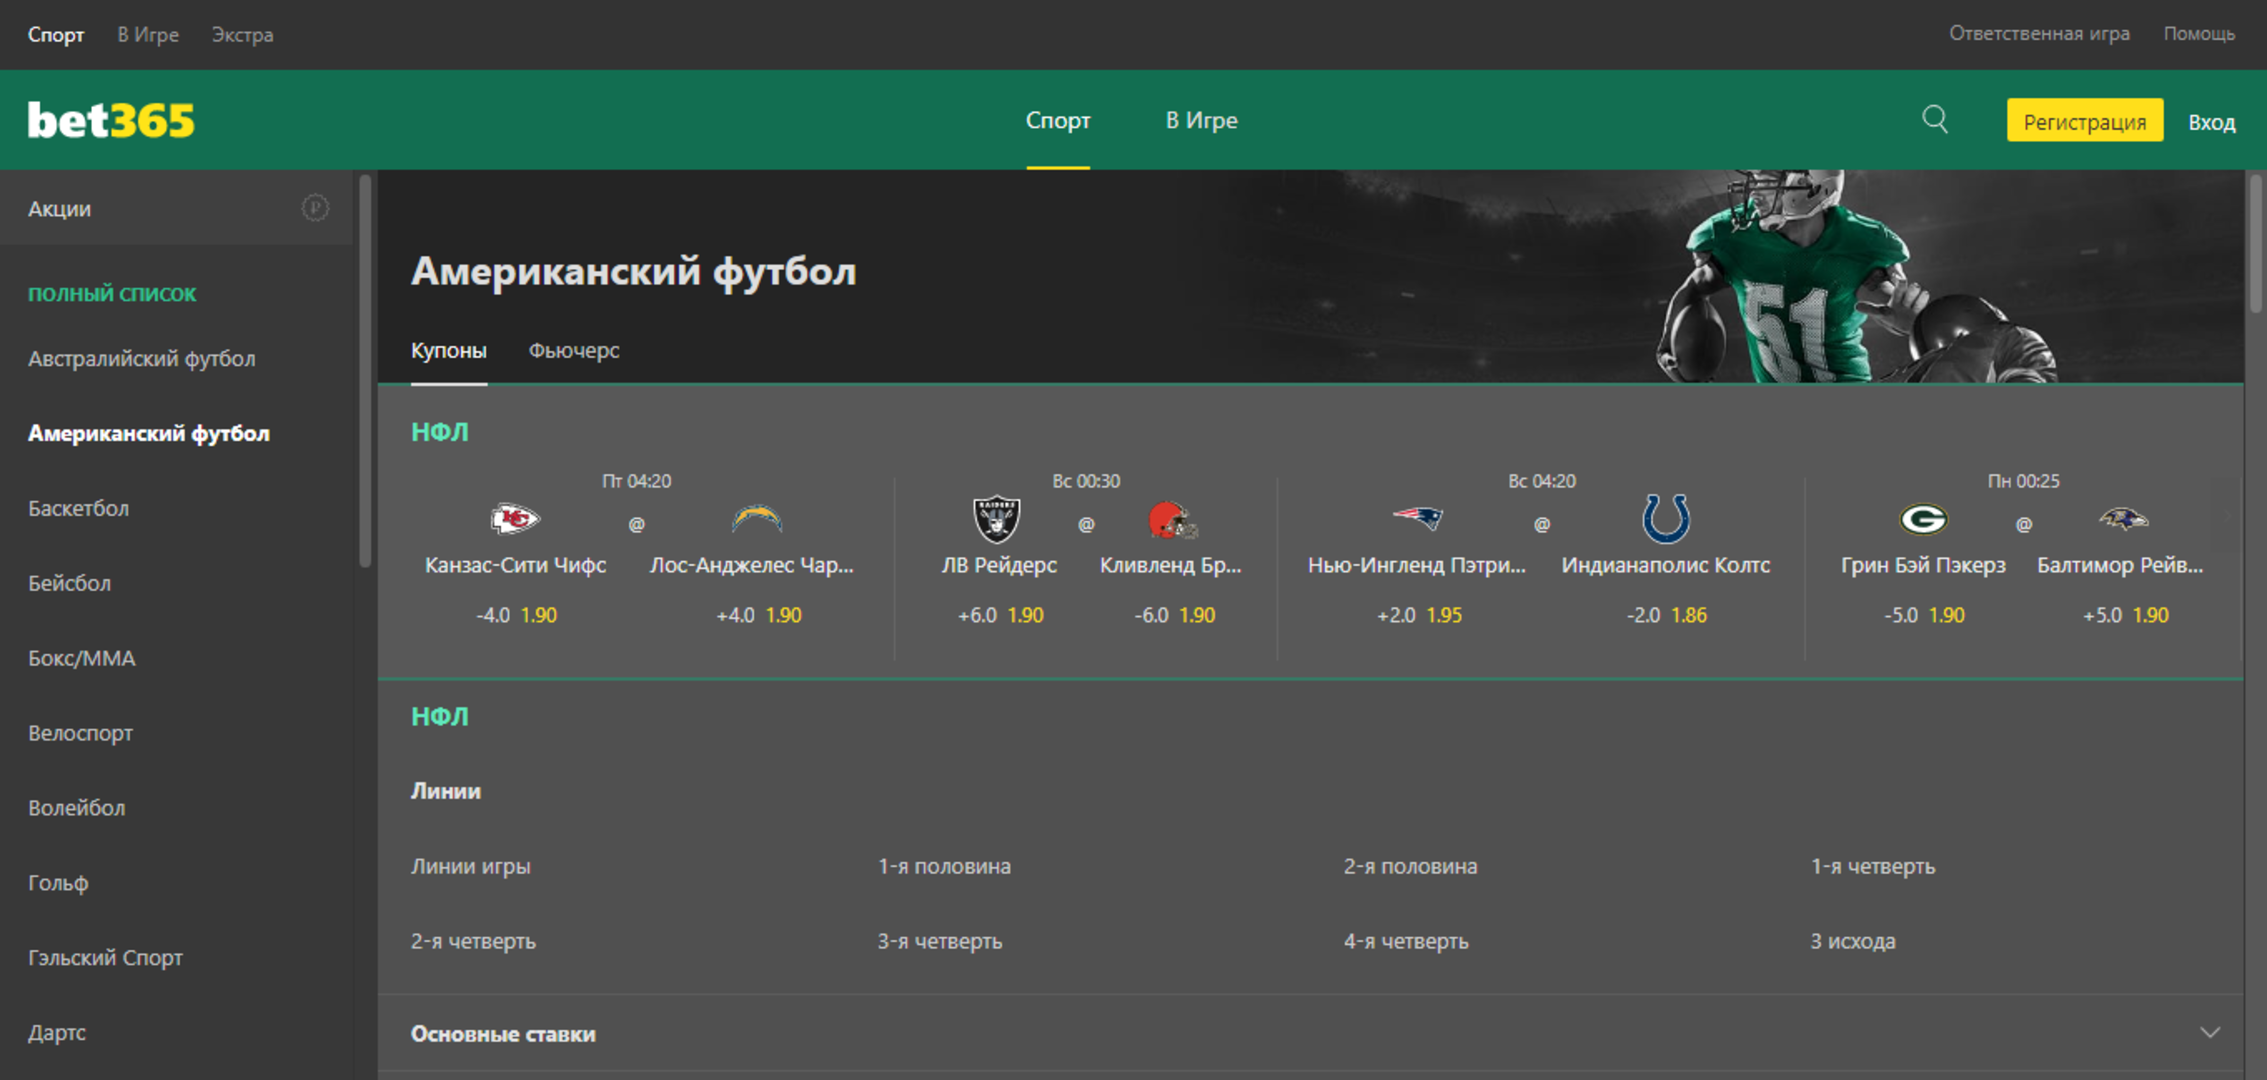The height and width of the screenshot is (1080, 2267).
Task: Open Экстра in the top bar
Action: click(242, 34)
